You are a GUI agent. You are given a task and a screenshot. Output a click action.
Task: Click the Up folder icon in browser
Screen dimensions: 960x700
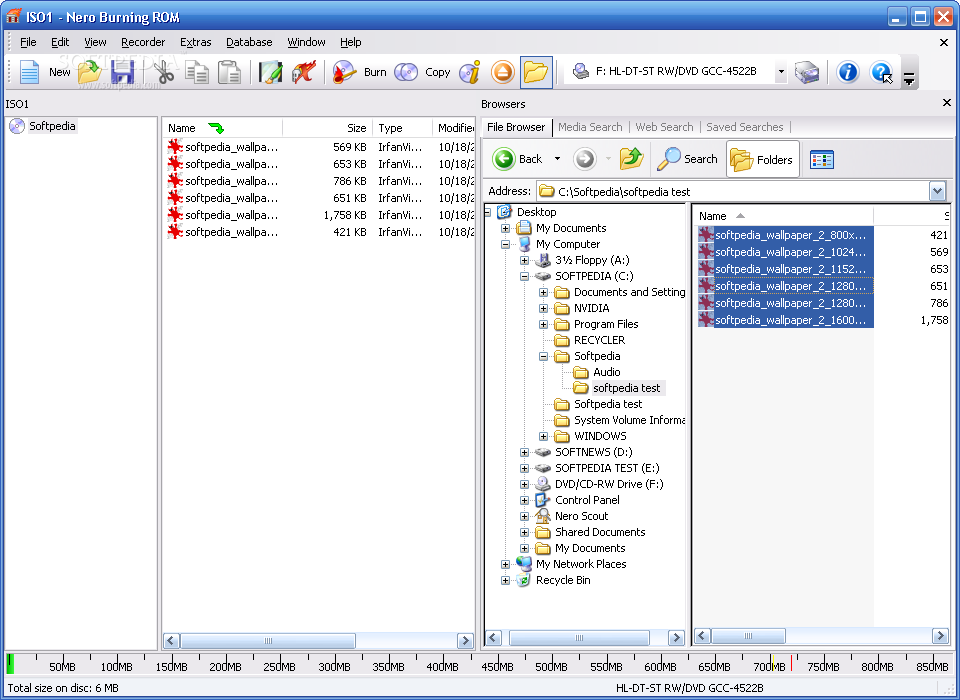point(631,159)
